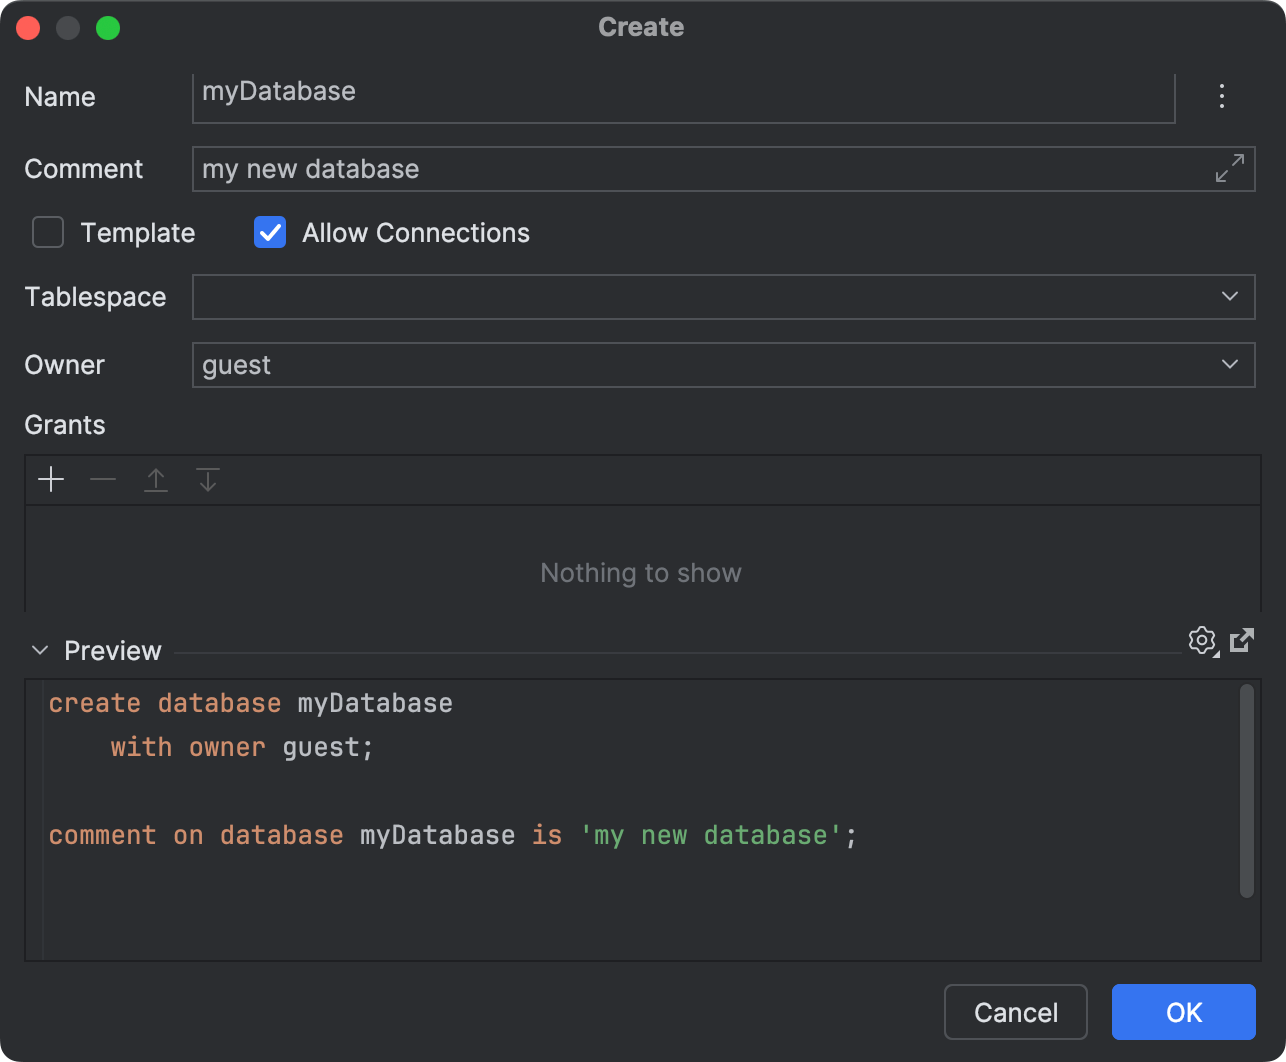Screen dimensions: 1286x1062
Task: Click the Cancel button
Action: tap(1015, 1012)
